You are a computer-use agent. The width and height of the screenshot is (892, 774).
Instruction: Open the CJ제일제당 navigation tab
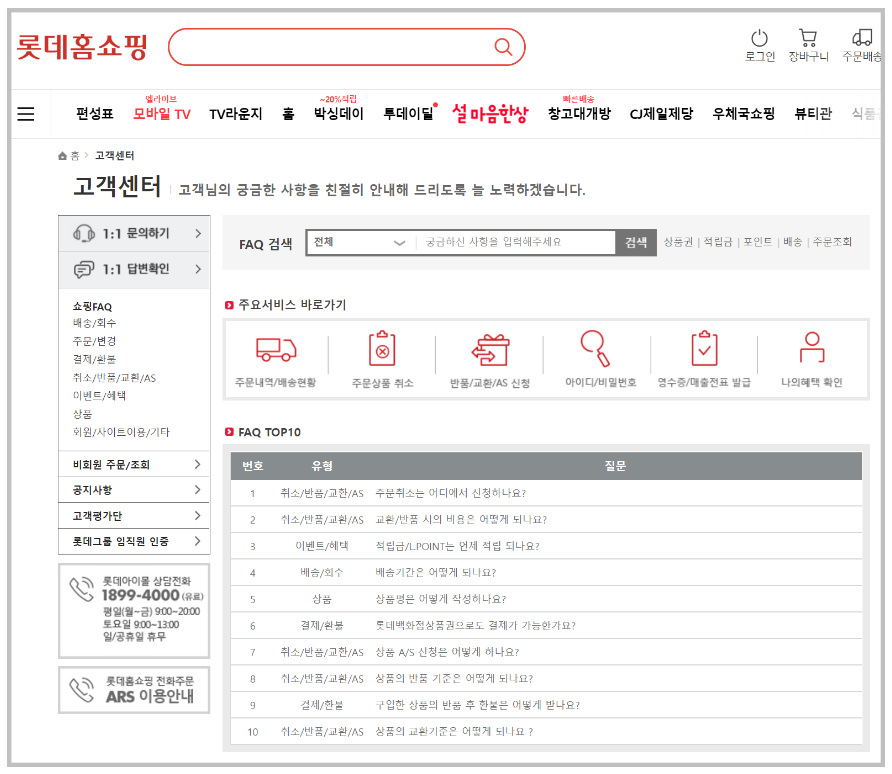662,114
